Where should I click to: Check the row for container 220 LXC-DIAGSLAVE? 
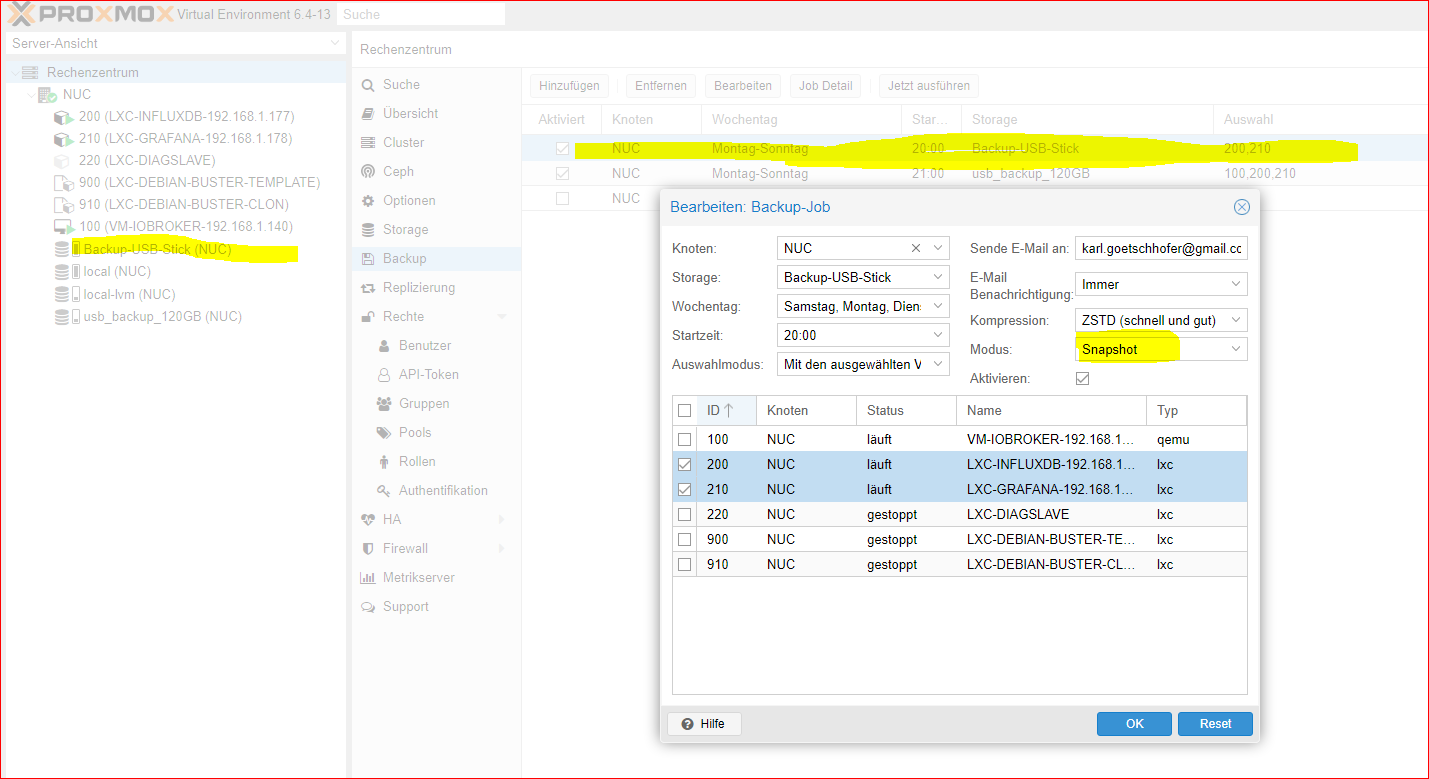pyautogui.click(x=684, y=514)
